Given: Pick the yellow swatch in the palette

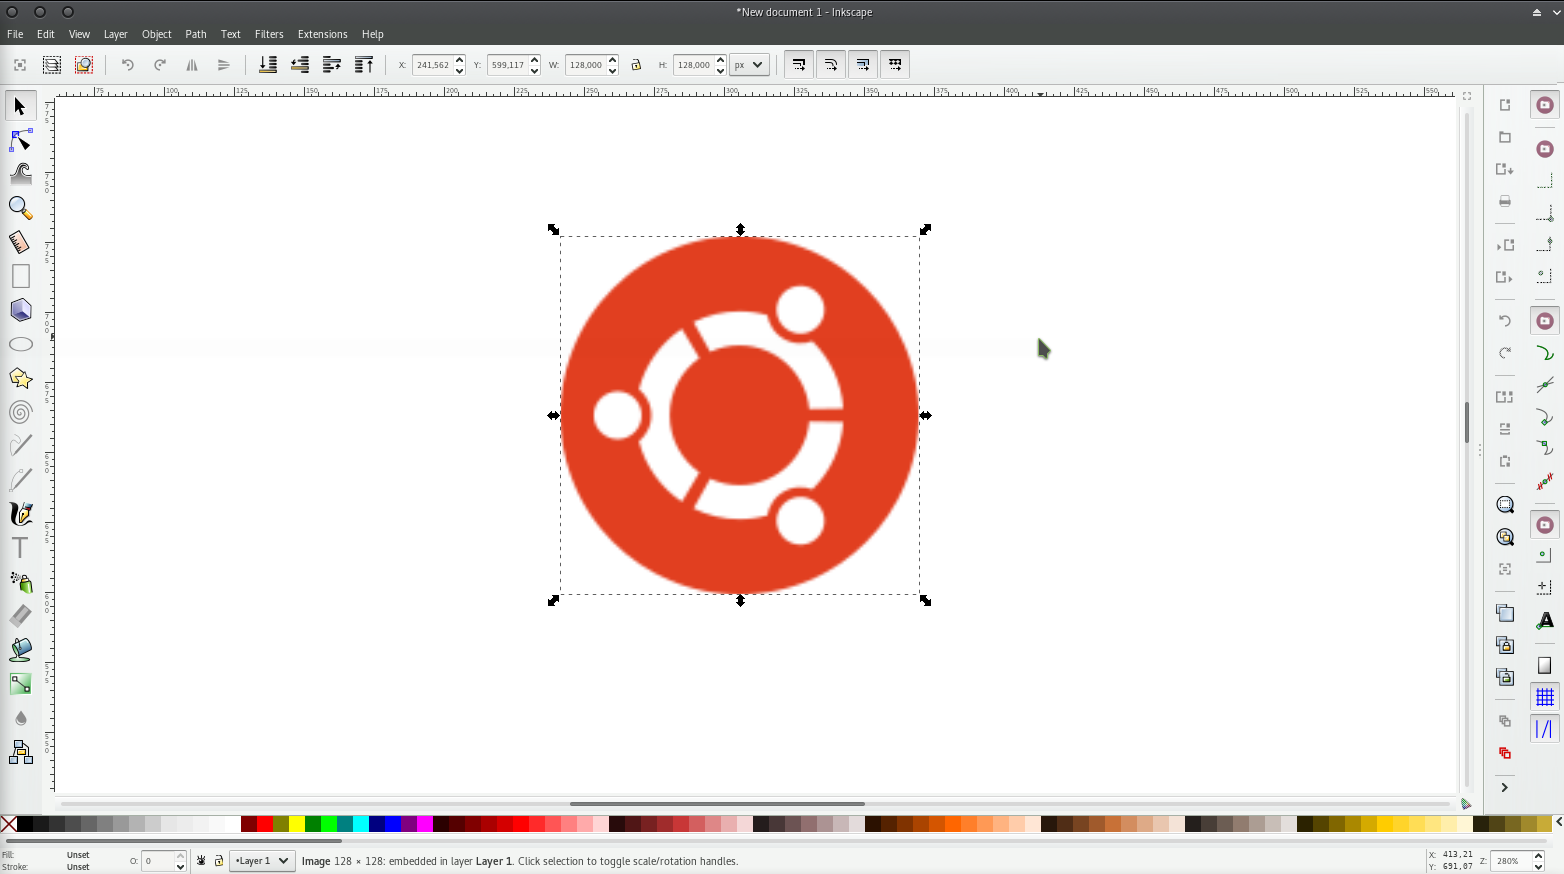Looking at the screenshot, I should pyautogui.click(x=297, y=824).
